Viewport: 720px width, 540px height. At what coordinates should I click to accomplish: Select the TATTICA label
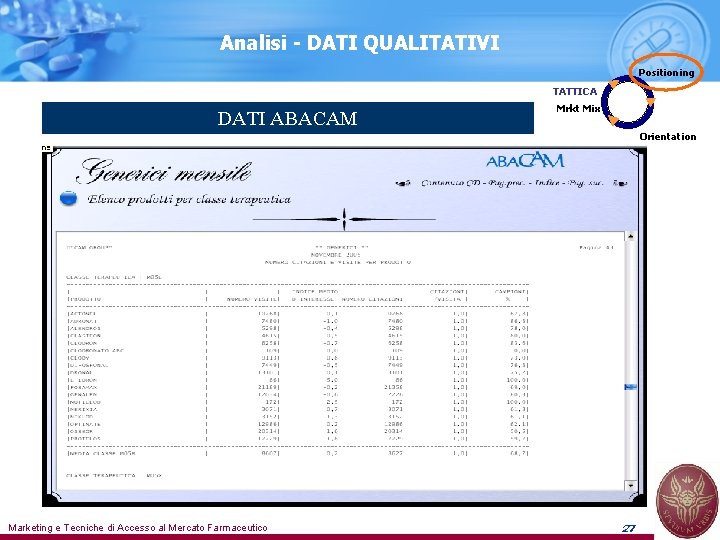(575, 91)
